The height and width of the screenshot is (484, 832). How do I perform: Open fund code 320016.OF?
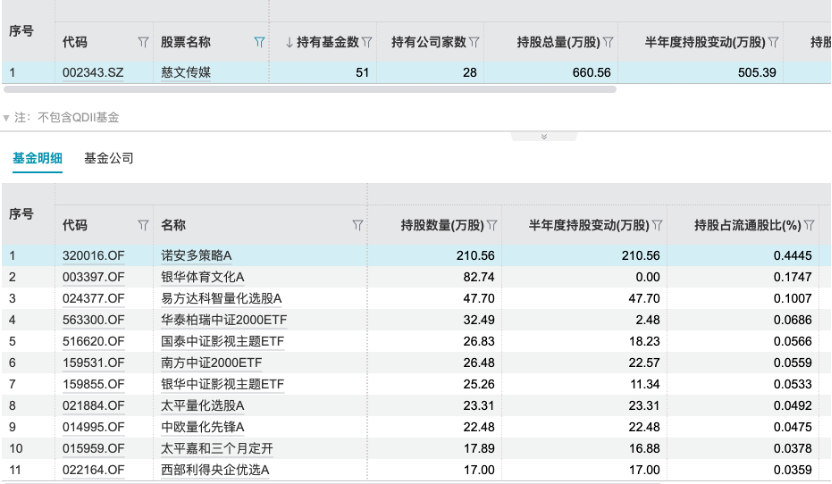coord(93,255)
